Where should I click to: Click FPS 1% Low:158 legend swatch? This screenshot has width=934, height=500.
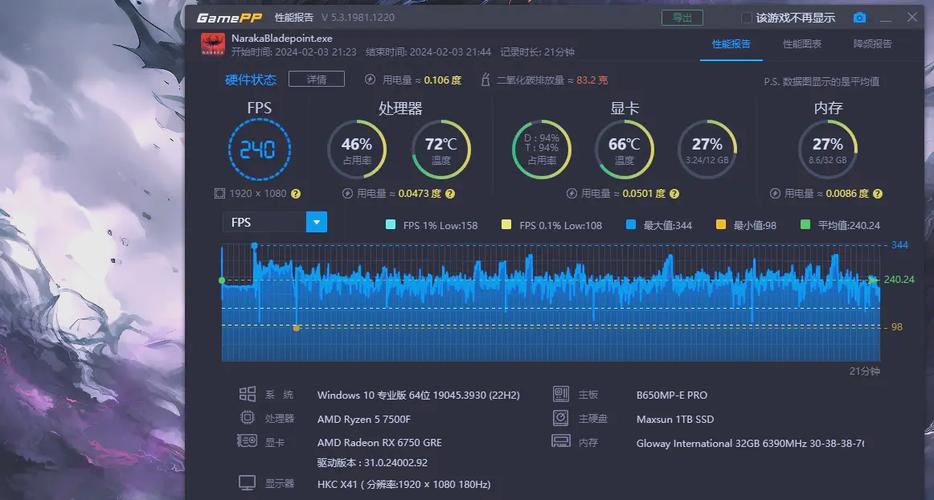point(391,225)
